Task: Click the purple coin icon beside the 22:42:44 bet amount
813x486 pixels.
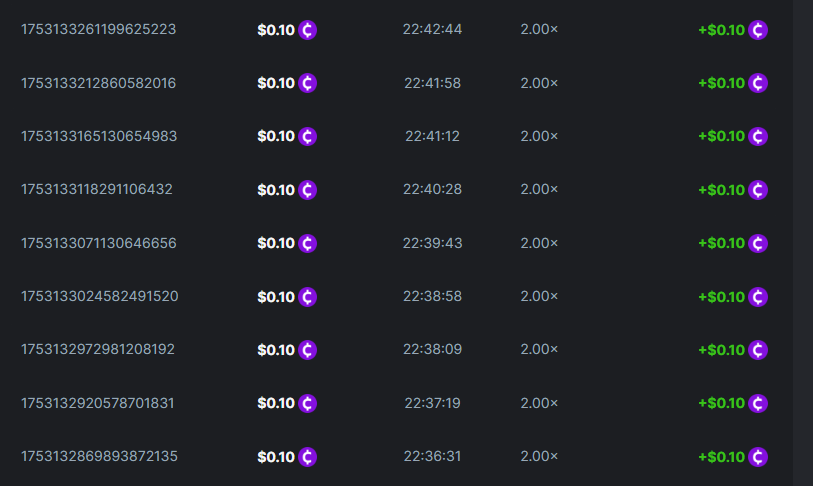Action: [308, 30]
